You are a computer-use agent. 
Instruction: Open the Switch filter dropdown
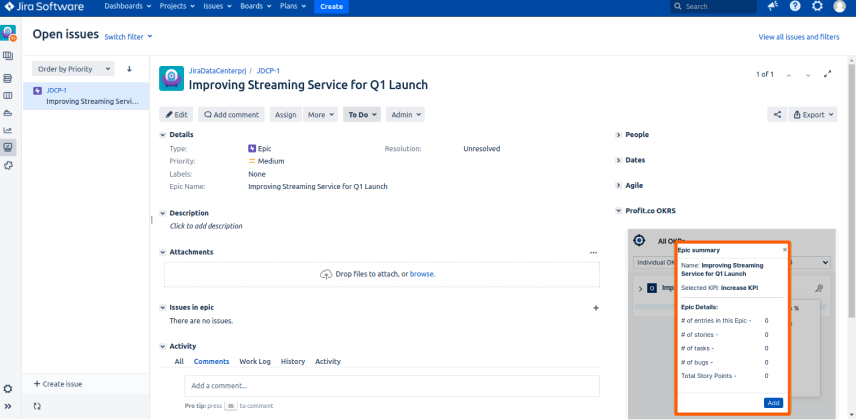tap(128, 37)
